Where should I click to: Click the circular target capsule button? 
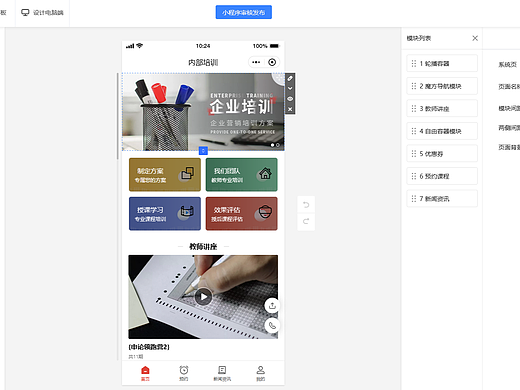coord(272,62)
